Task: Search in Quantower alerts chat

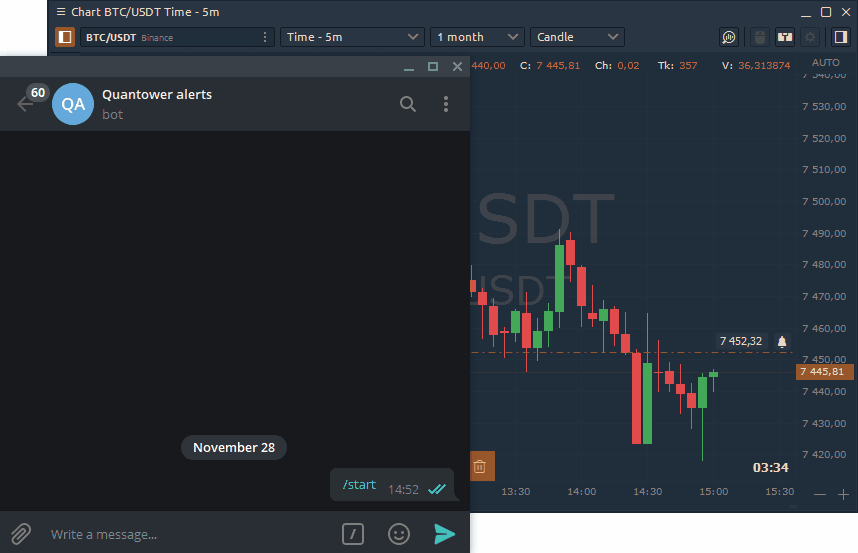Action: (408, 104)
